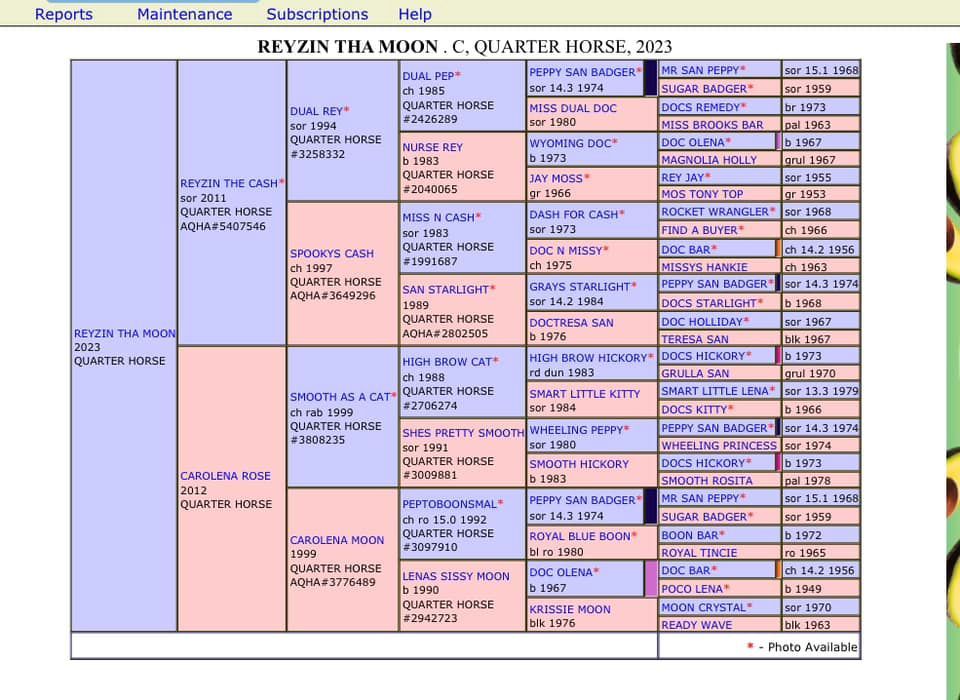
Task: Open the Help menu
Action: [x=414, y=14]
